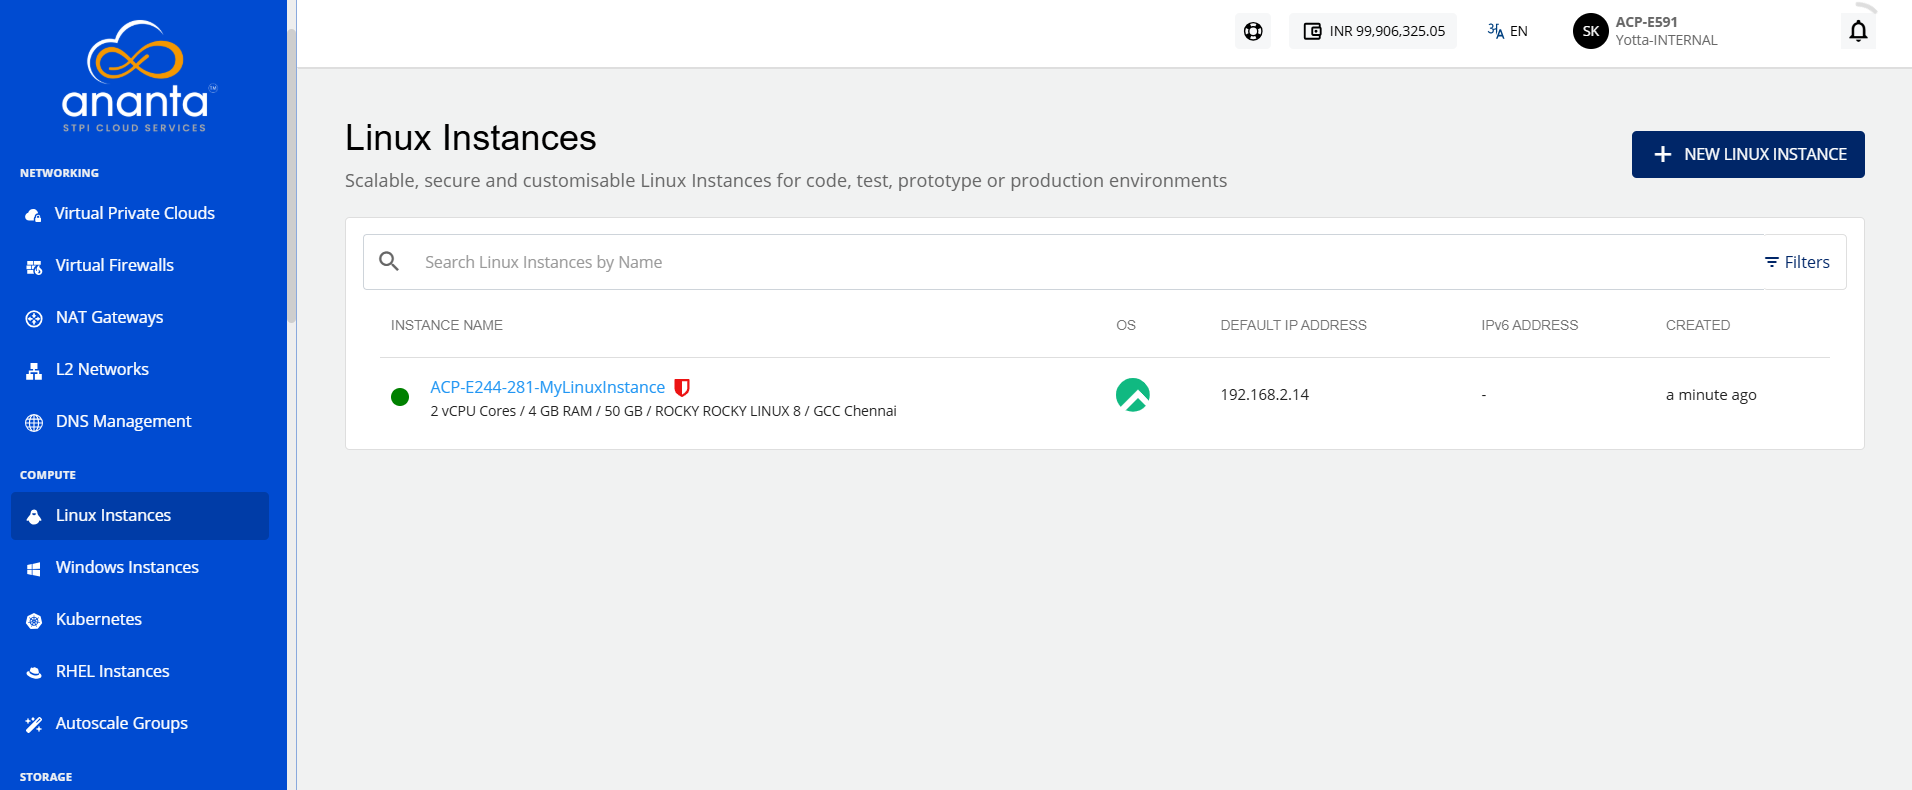
Task: Click the INSTANCE NAME column header
Action: point(447,325)
